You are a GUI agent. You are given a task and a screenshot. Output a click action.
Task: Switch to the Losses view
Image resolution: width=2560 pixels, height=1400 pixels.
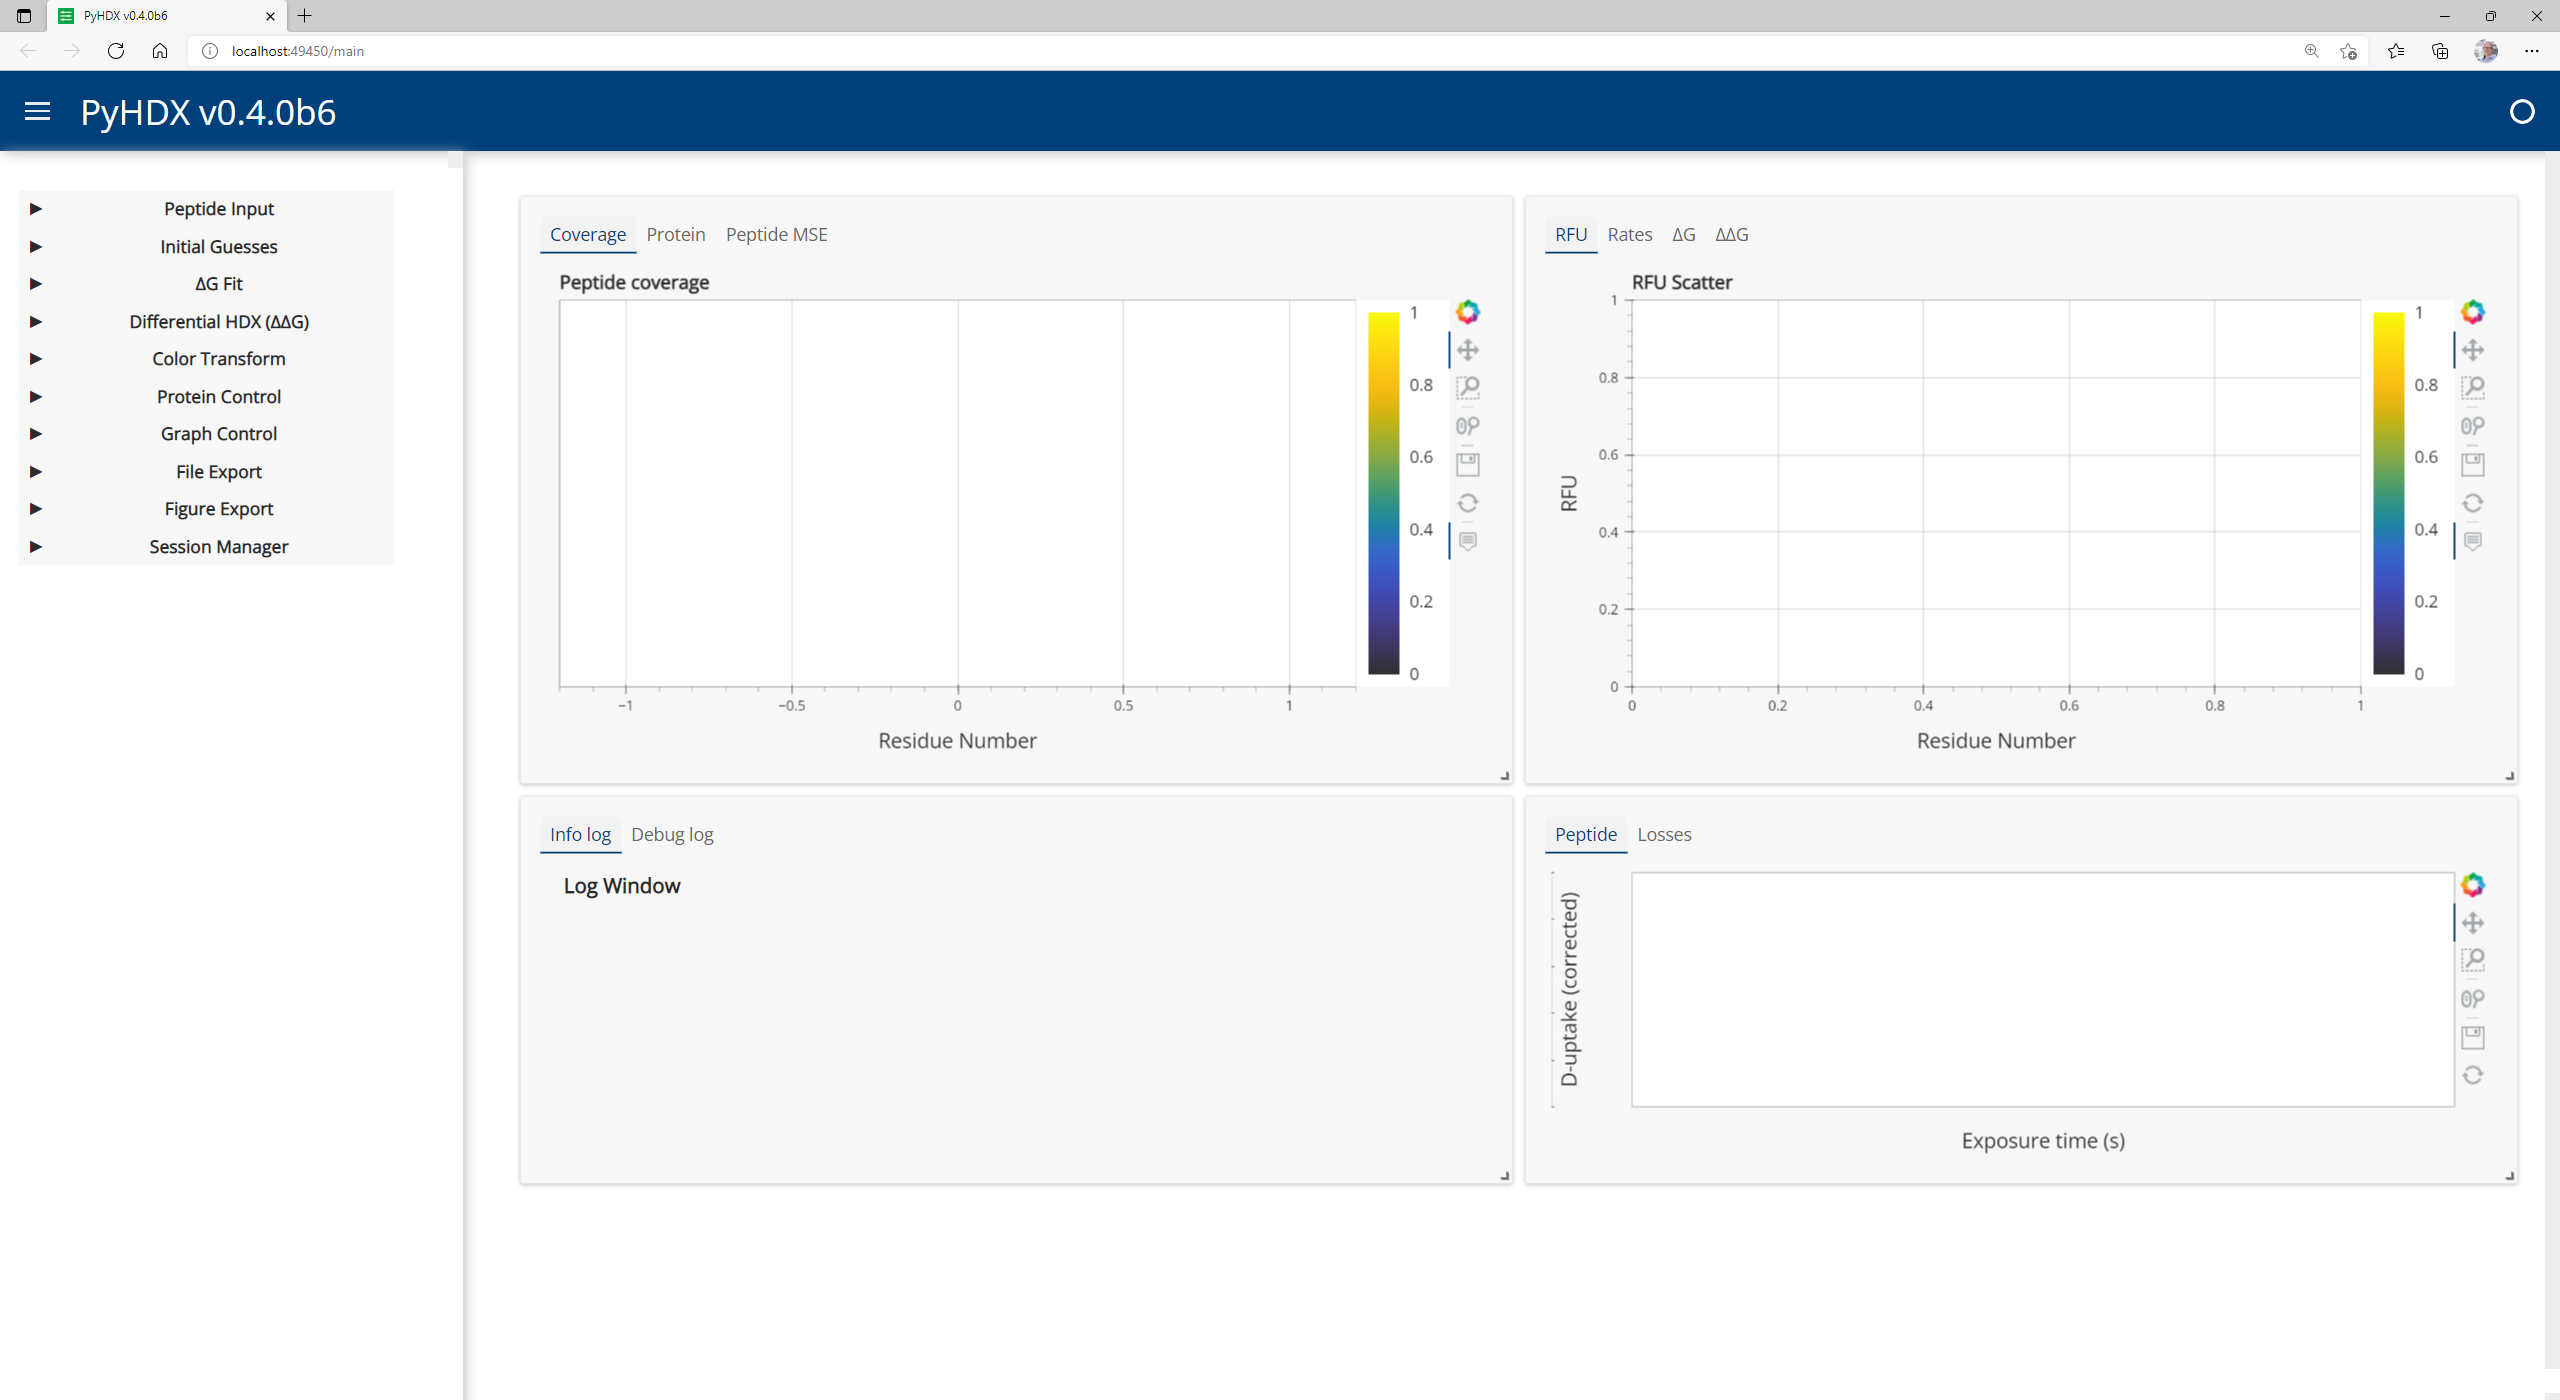(1663, 834)
